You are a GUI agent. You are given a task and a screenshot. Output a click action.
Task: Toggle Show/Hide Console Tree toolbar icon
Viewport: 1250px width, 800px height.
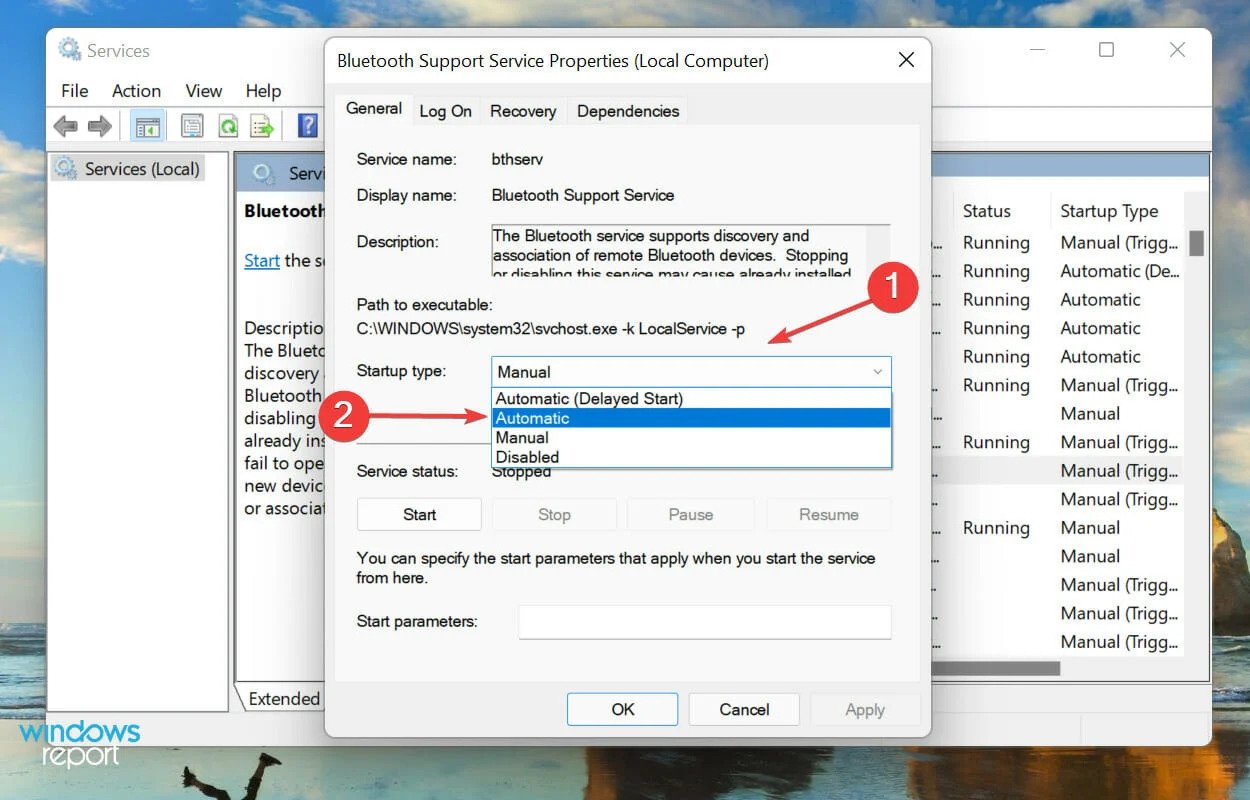coord(147,127)
